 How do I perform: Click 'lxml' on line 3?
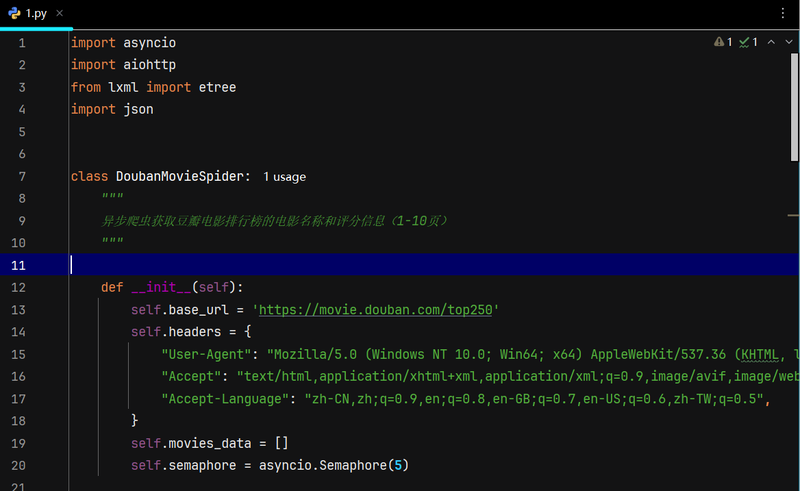123,87
